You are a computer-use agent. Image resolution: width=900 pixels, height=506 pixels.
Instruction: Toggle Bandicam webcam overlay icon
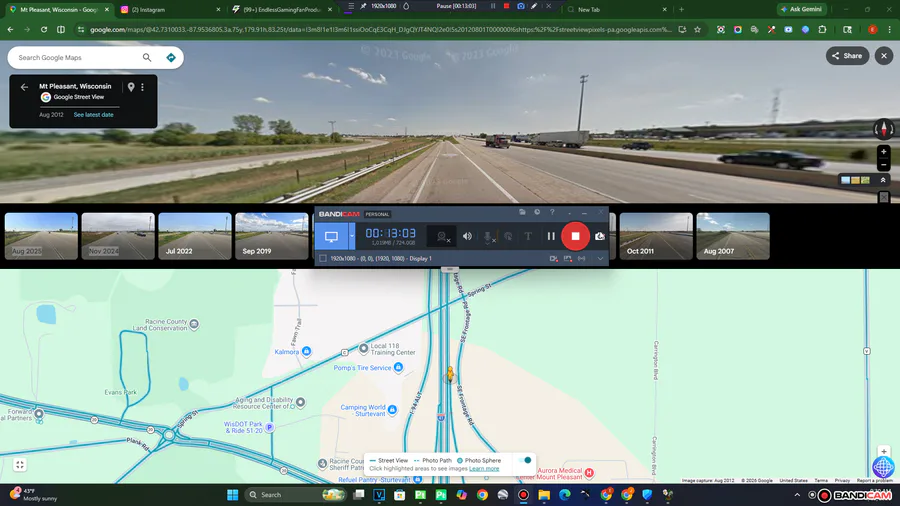tap(442, 236)
